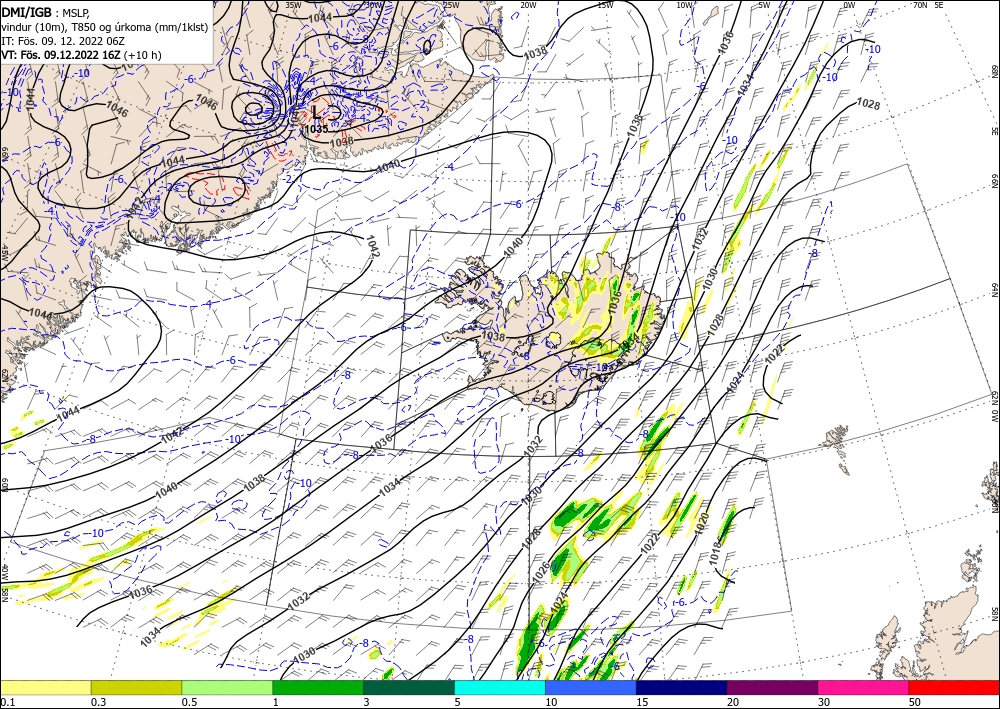Pick the bright blue 10 mm legend swatch
Screen dimensions: 1000x709
pos(591,687)
